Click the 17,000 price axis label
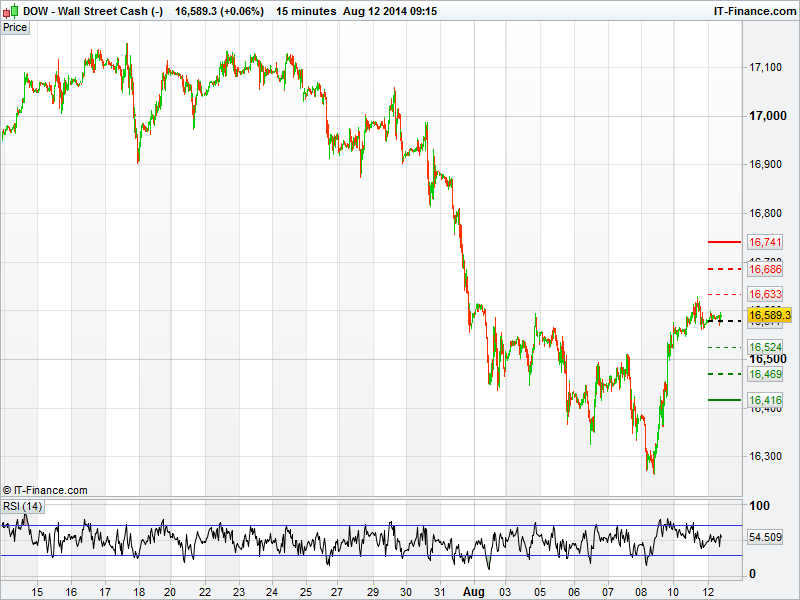800x600 pixels. pyautogui.click(x=767, y=116)
